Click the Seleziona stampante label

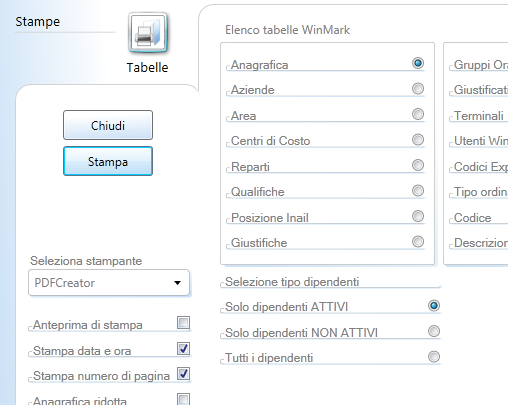pyautogui.click(x=86, y=261)
